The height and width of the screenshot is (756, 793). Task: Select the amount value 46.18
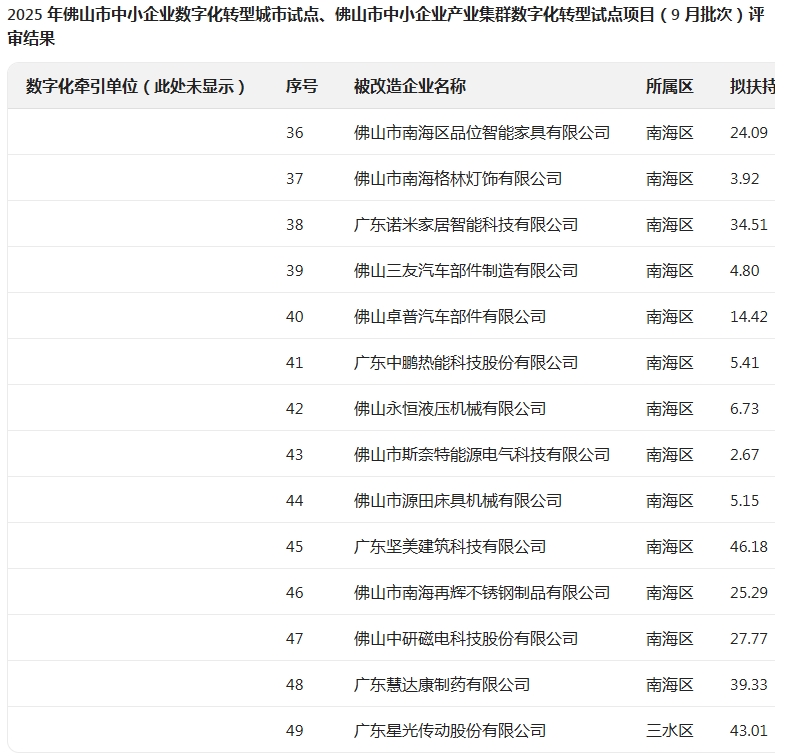(x=749, y=546)
